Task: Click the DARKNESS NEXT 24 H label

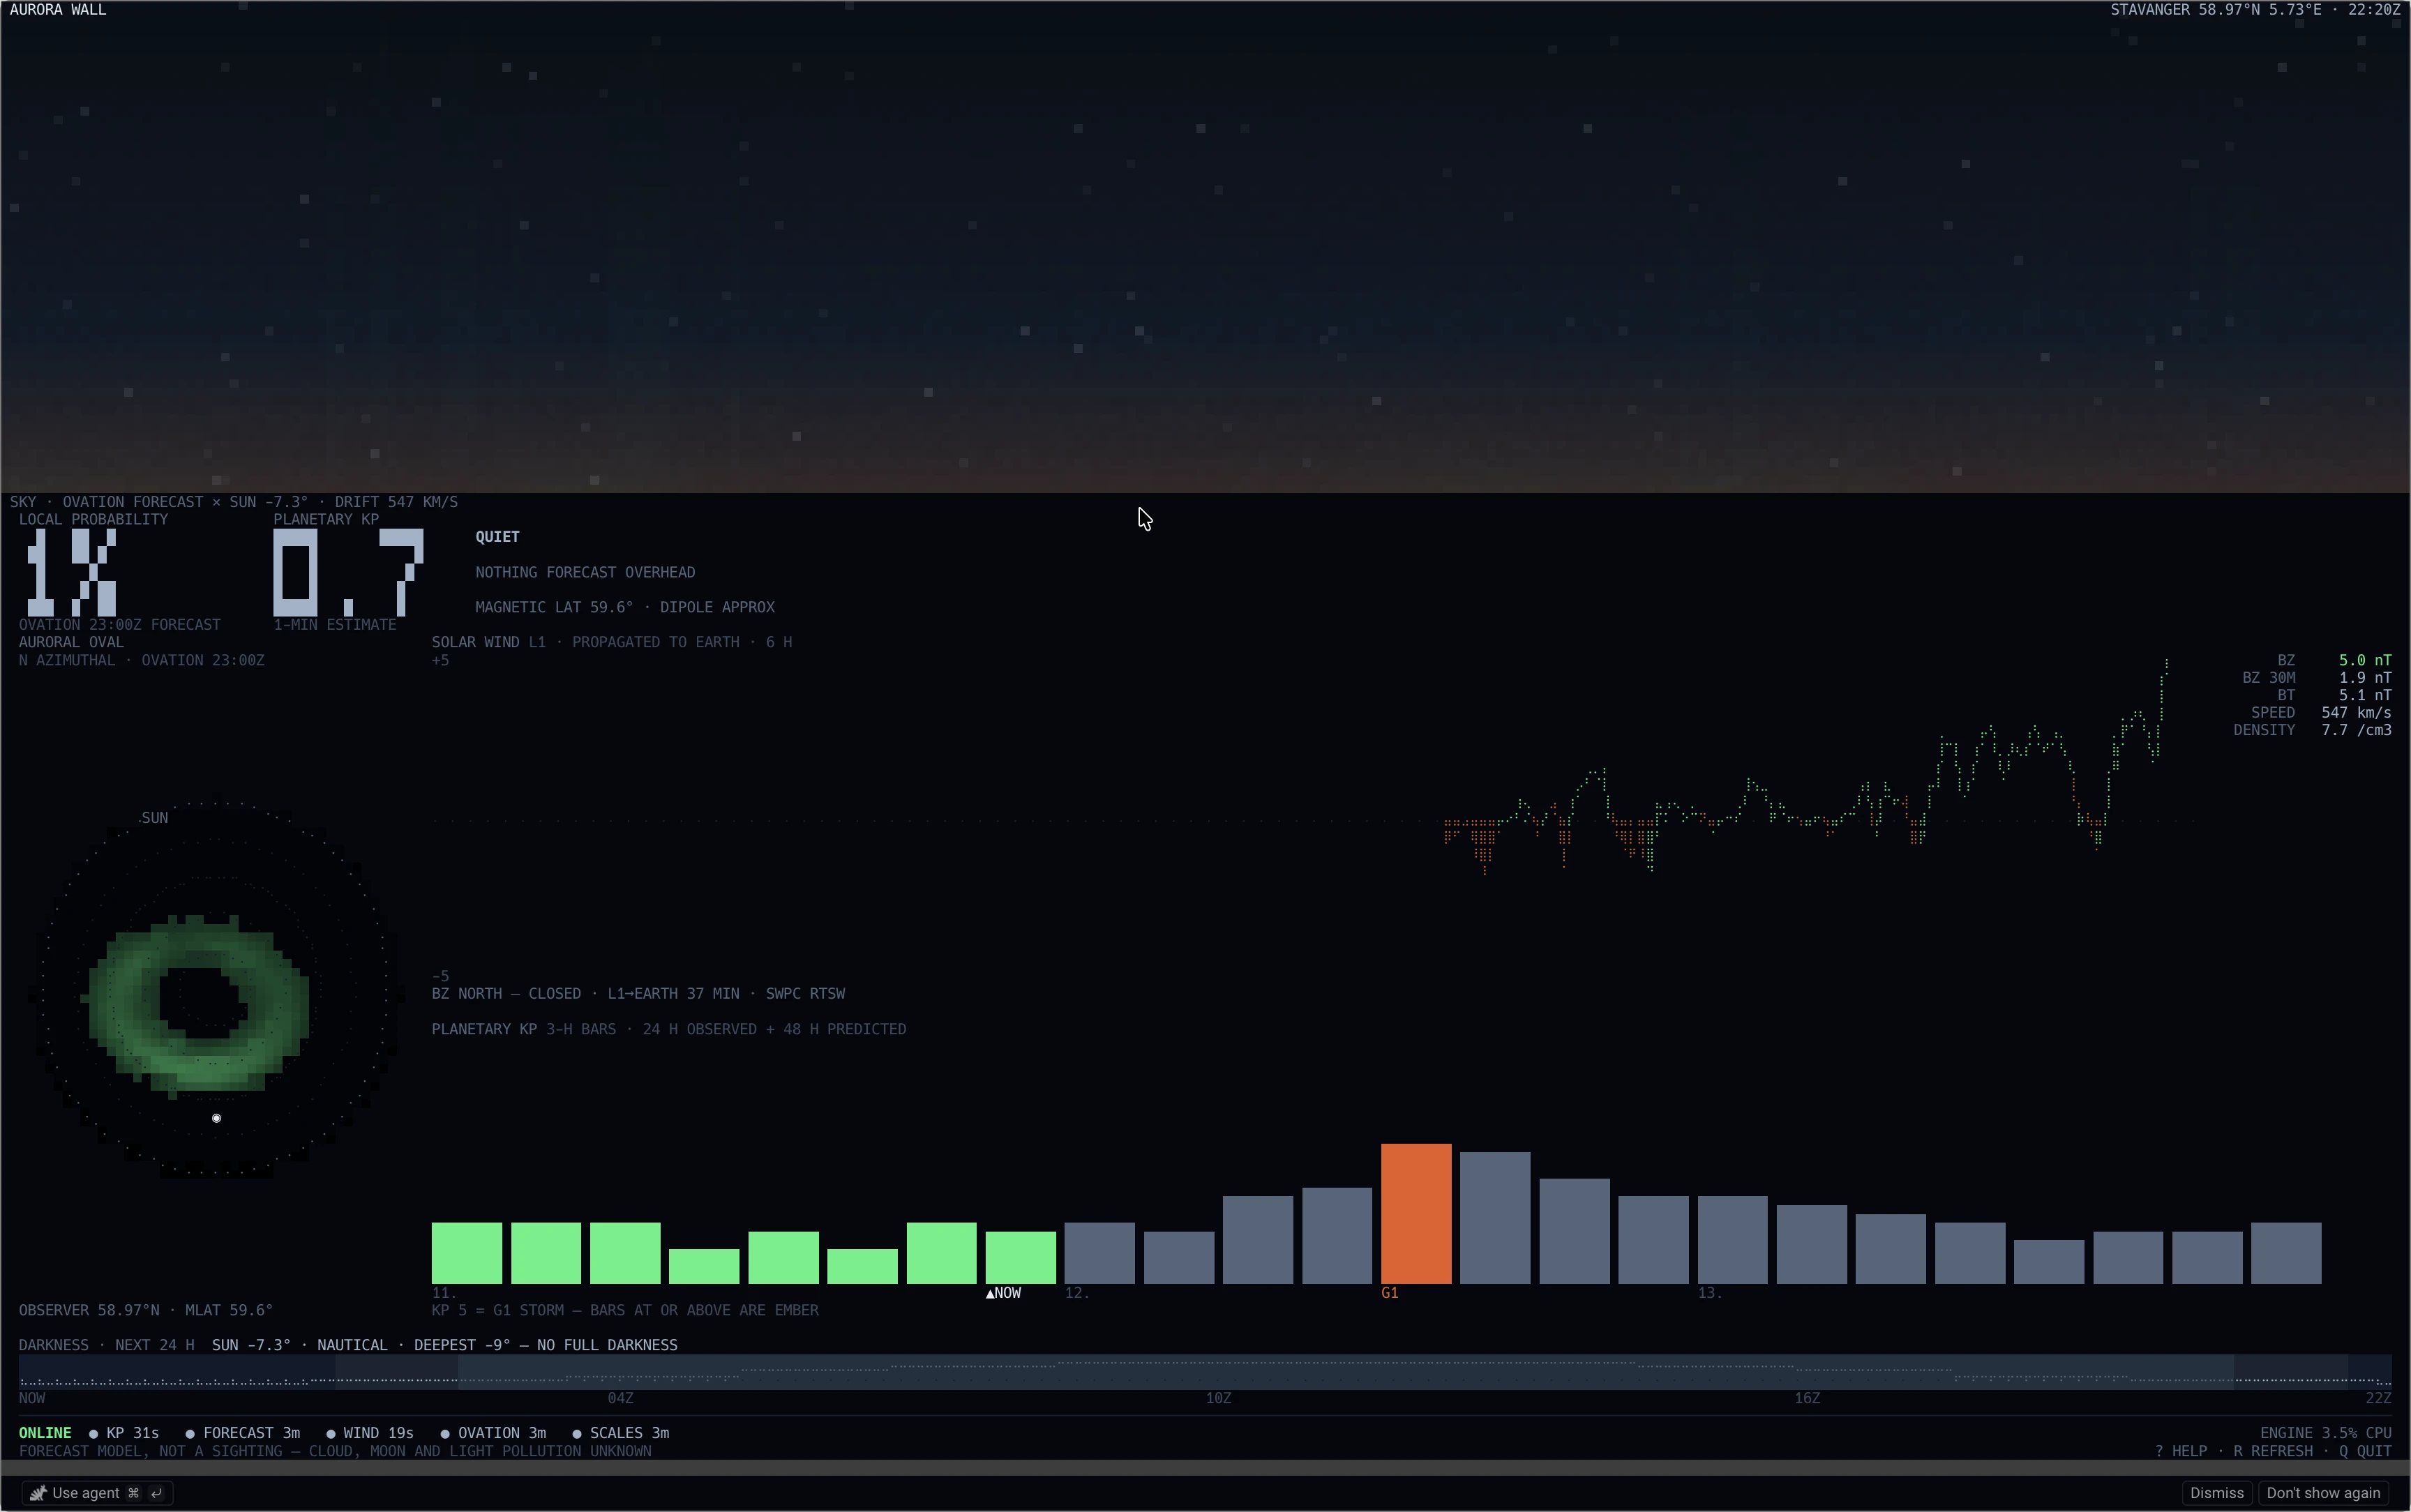Action: click(x=106, y=1345)
